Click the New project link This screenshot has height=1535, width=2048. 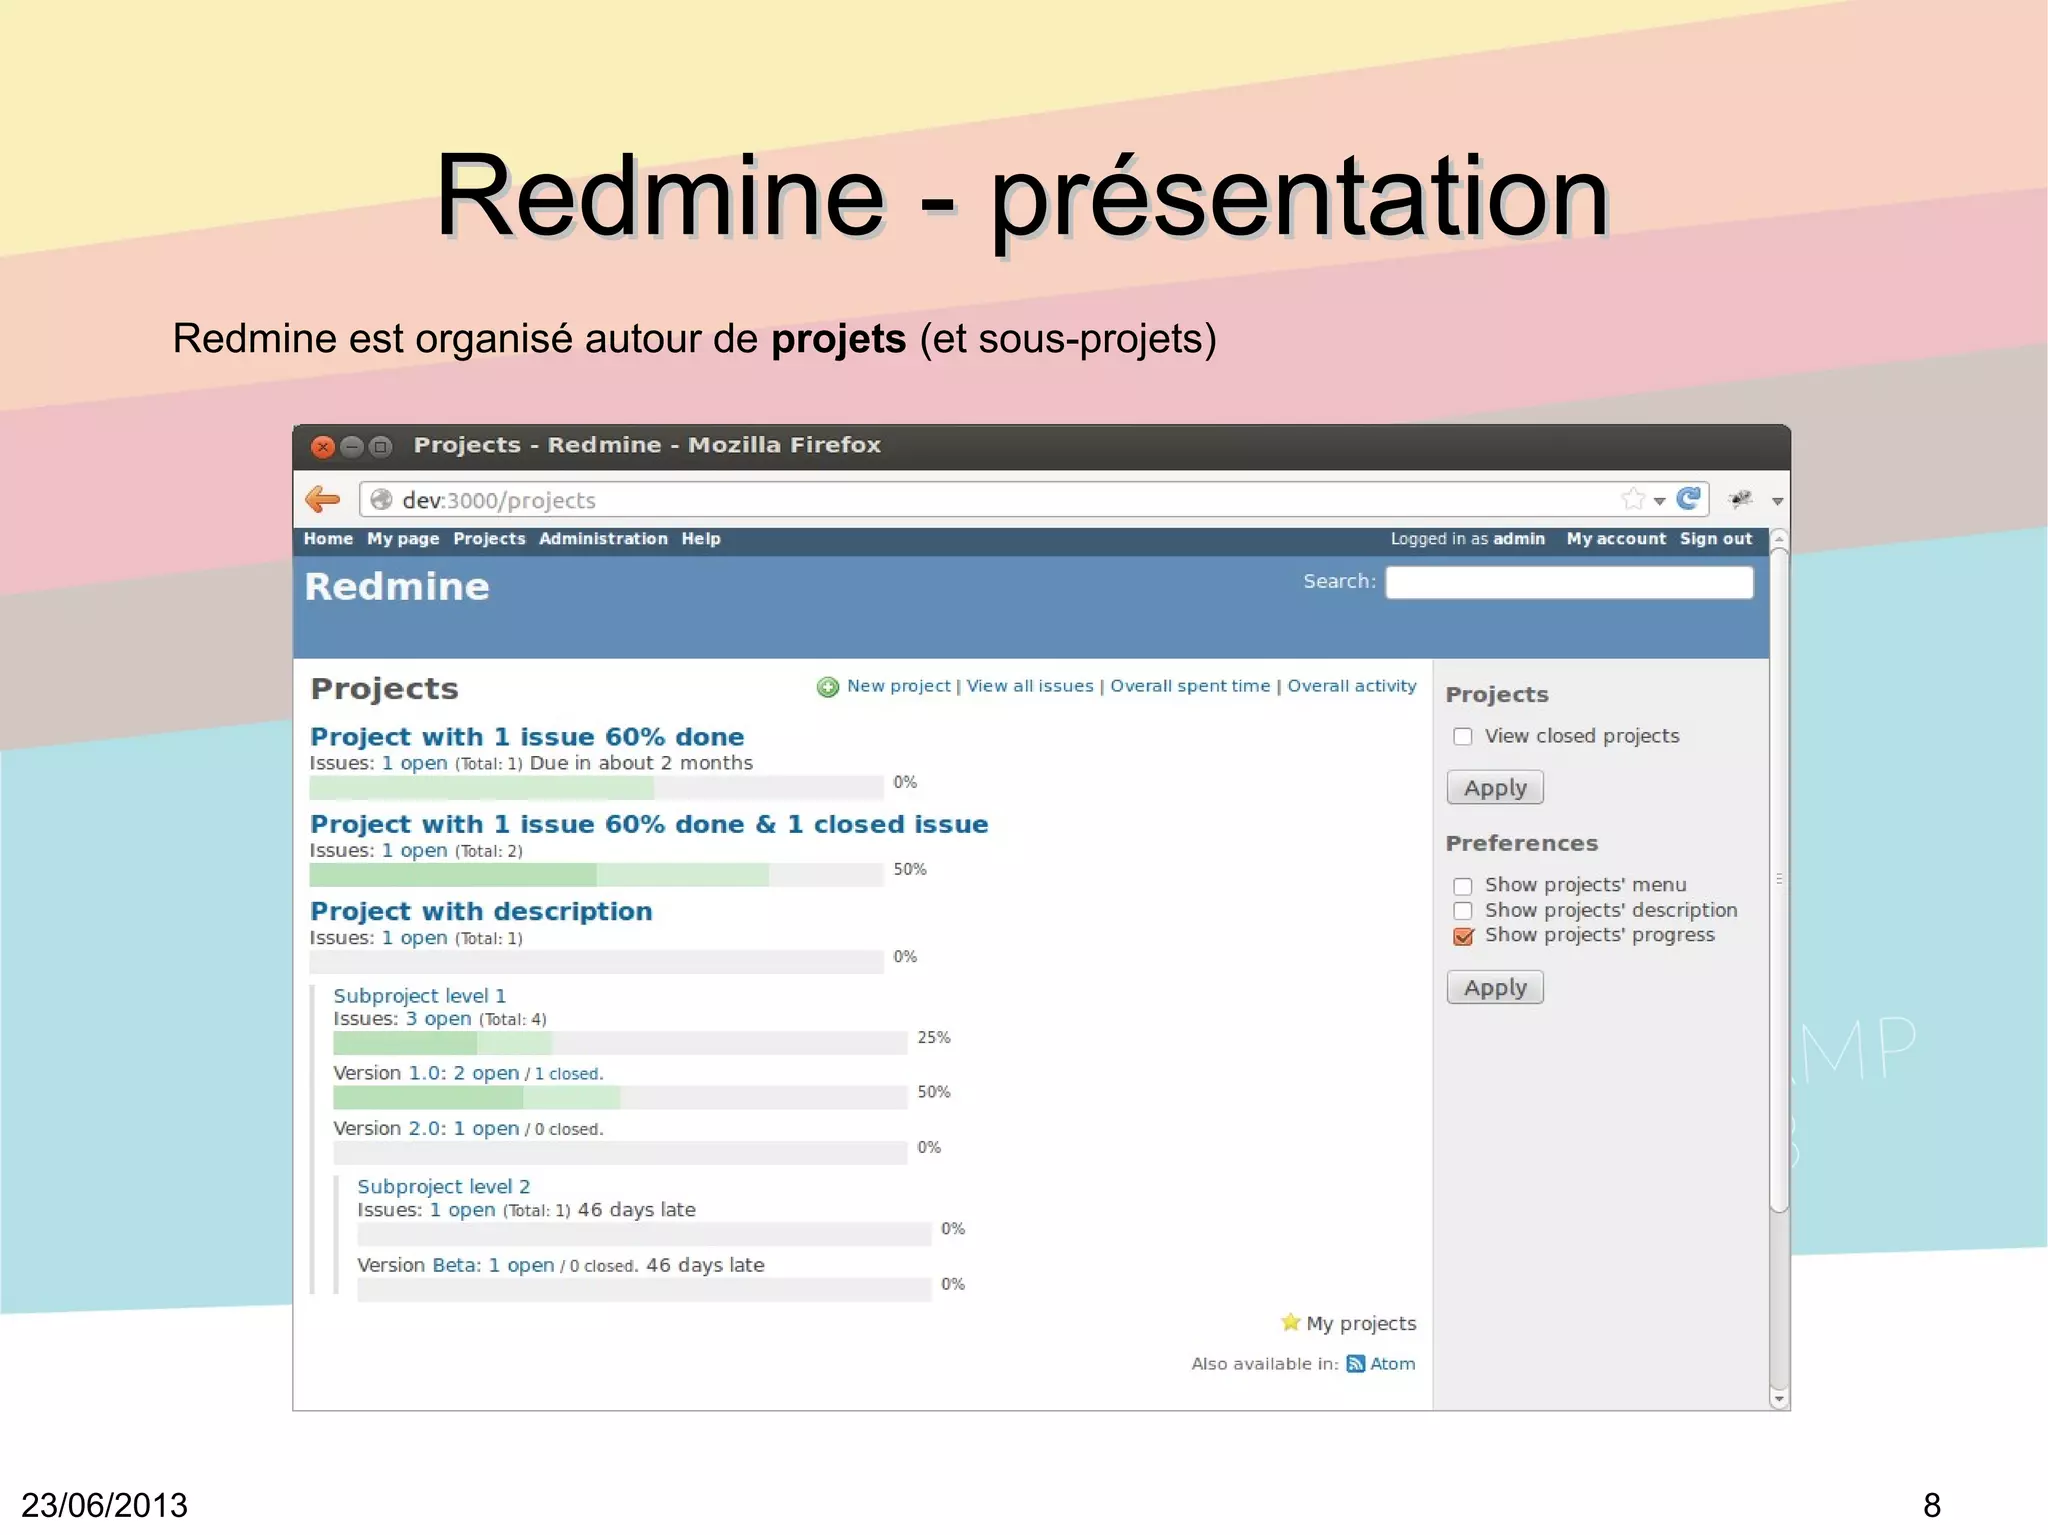tap(899, 686)
